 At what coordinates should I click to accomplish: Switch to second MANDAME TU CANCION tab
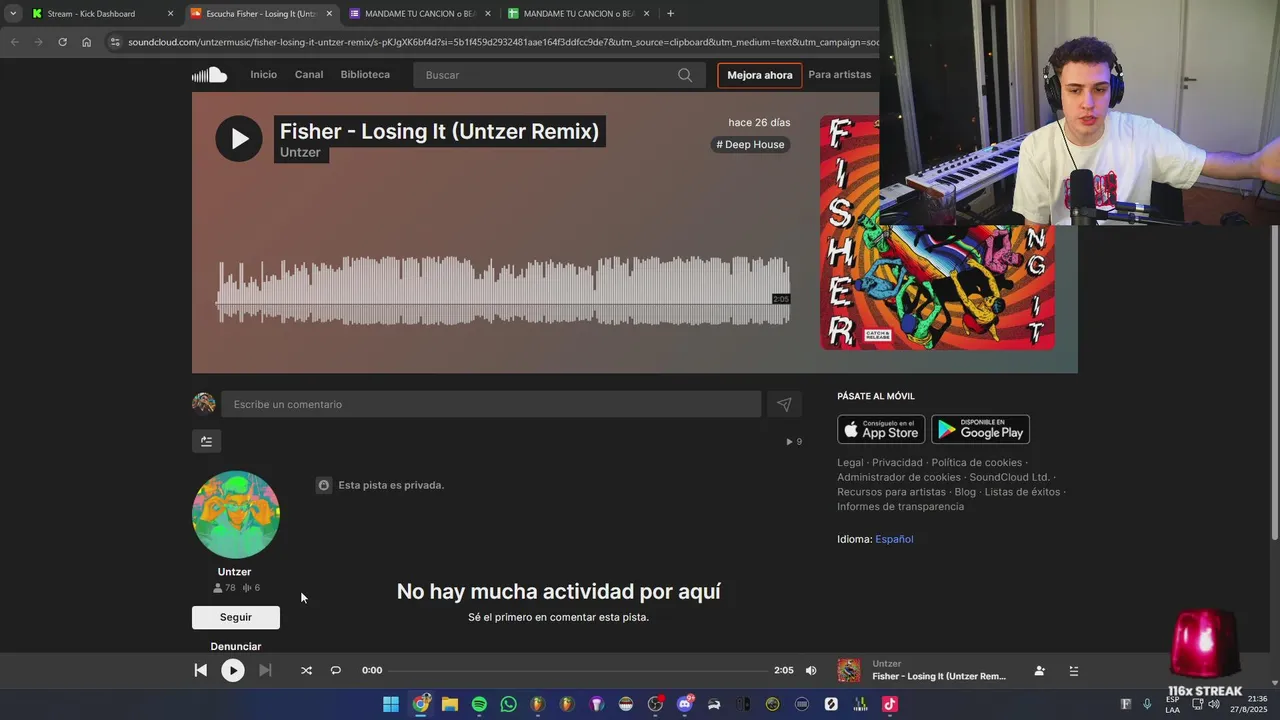(x=578, y=14)
